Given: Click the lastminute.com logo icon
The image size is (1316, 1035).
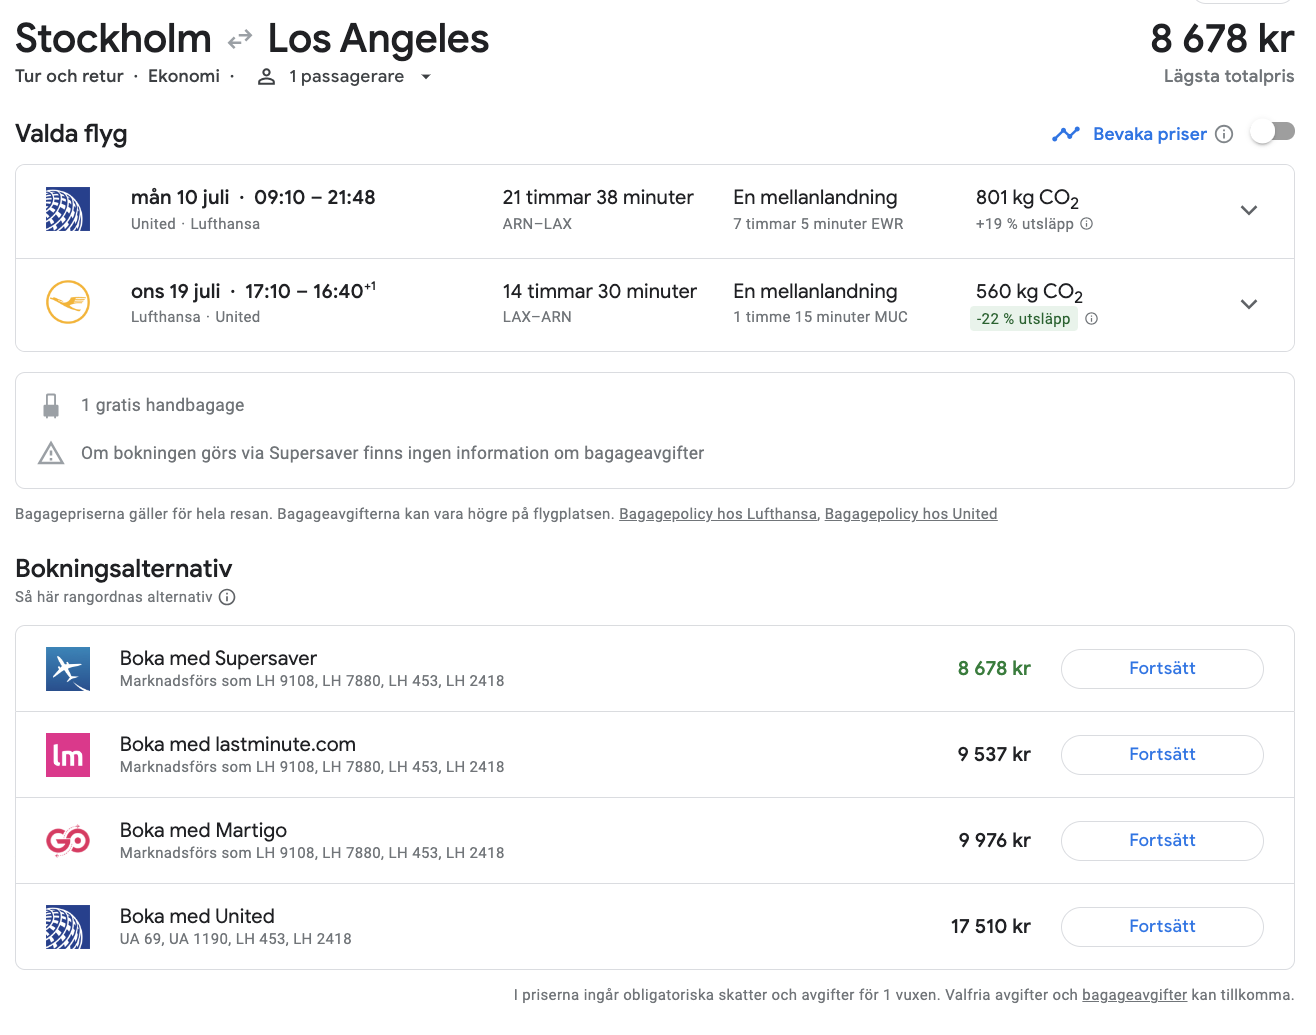Looking at the screenshot, I should pyautogui.click(x=68, y=755).
